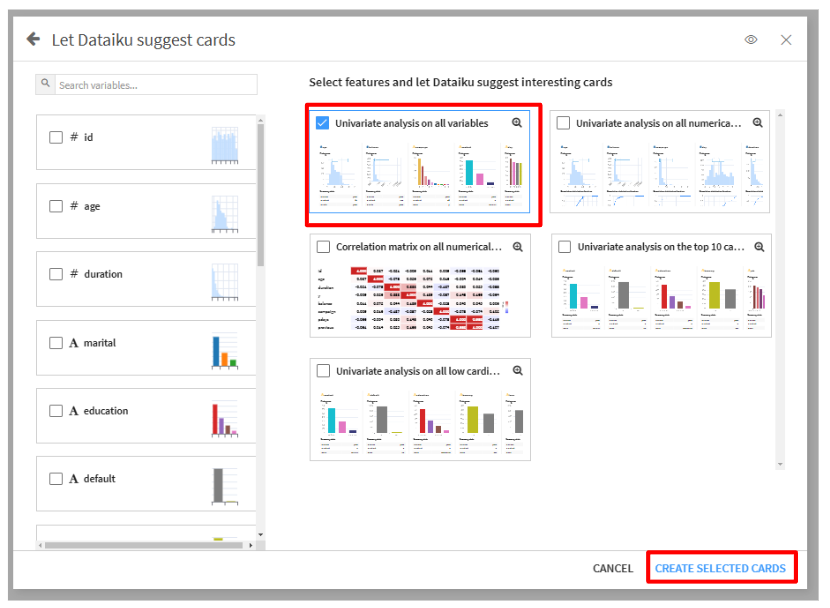Click horizontal scrollbar left arrow
Image resolution: width=830 pixels, height=608 pixels.
[x=41, y=545]
